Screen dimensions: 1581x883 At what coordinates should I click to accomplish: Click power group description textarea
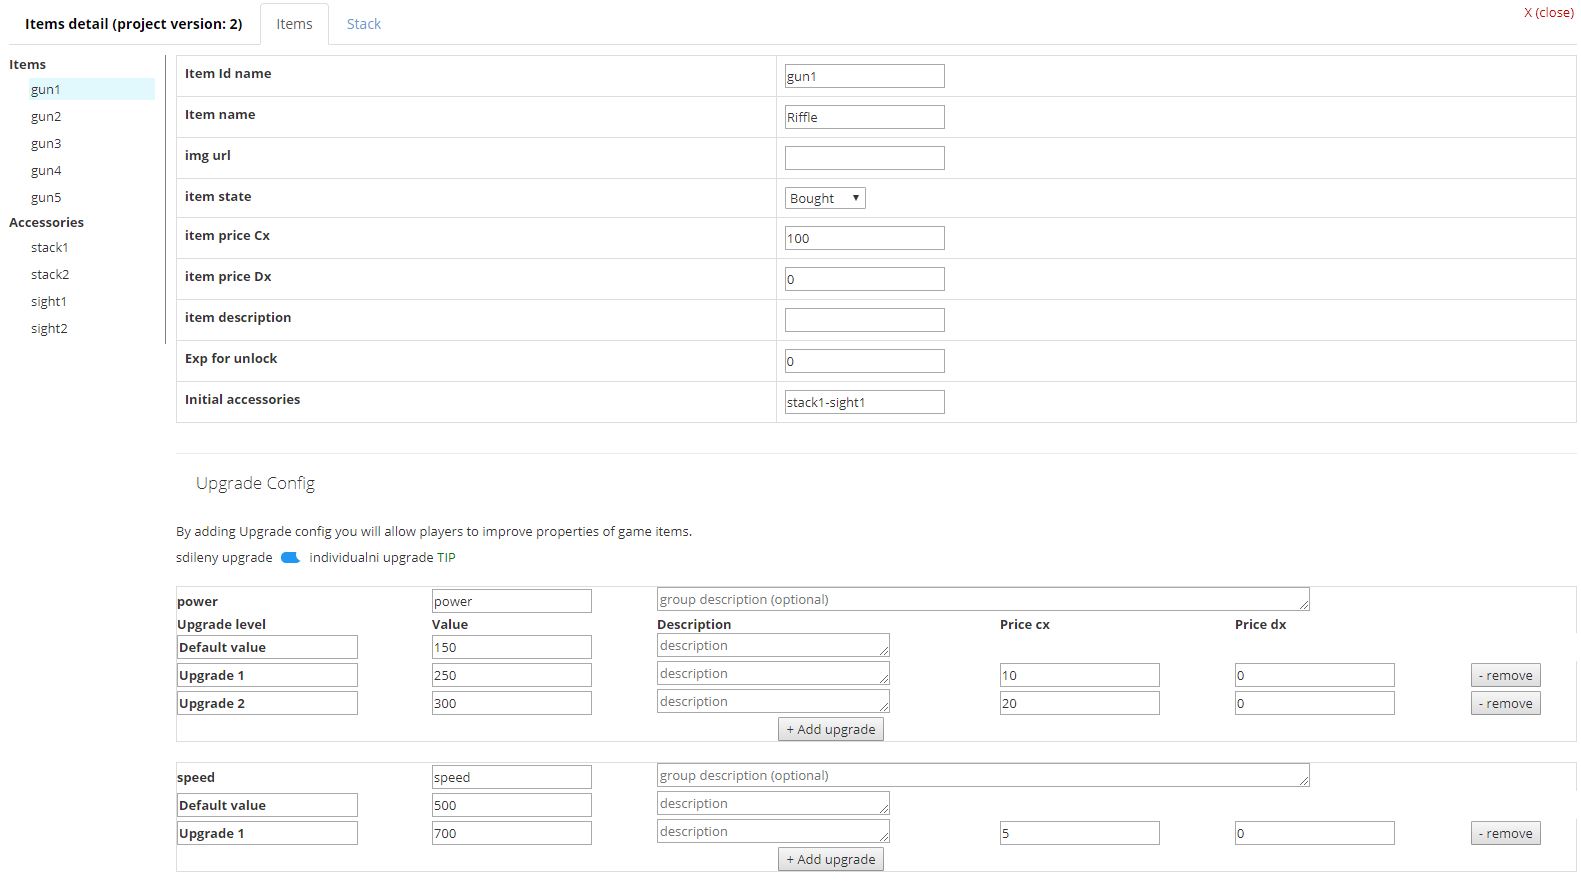coord(982,600)
